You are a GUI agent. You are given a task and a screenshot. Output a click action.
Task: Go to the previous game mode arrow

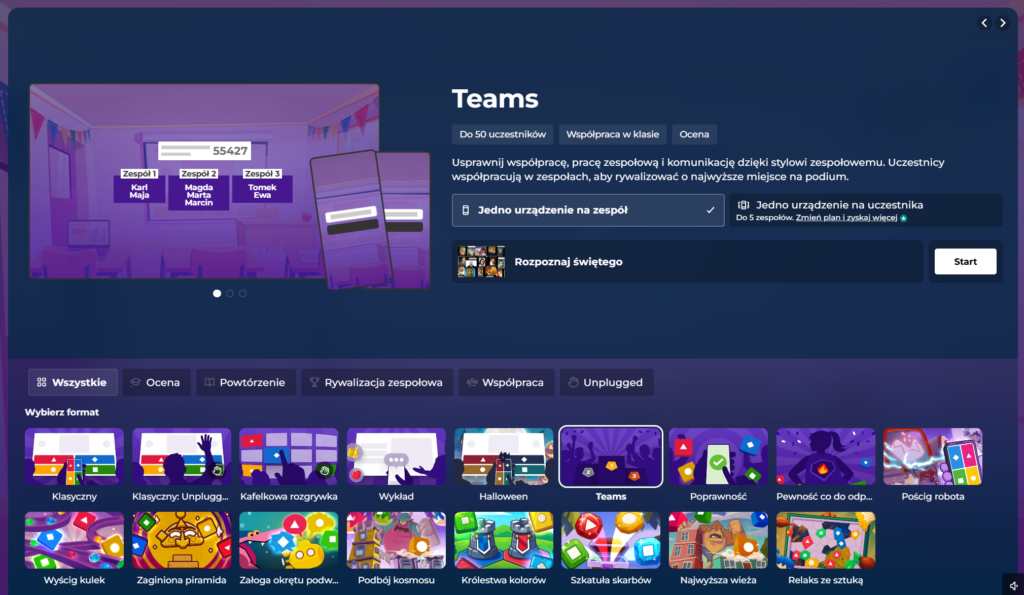pyautogui.click(x=984, y=23)
